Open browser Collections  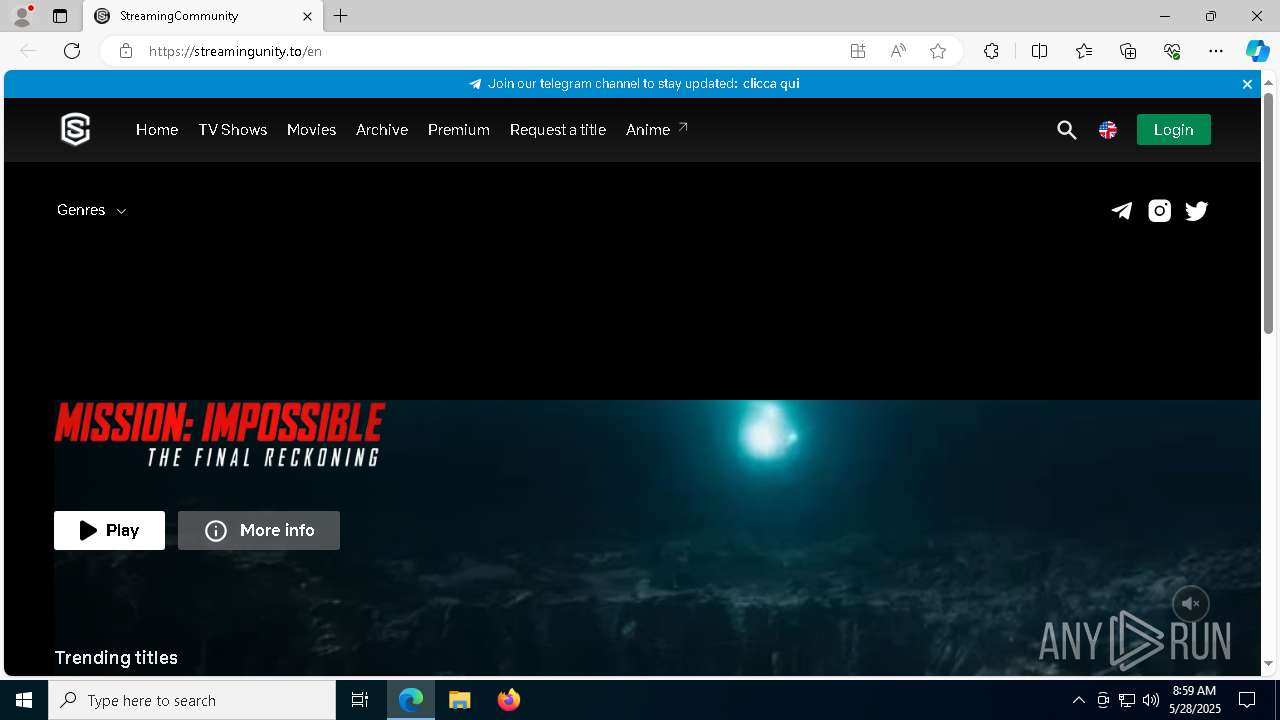[x=1128, y=51]
